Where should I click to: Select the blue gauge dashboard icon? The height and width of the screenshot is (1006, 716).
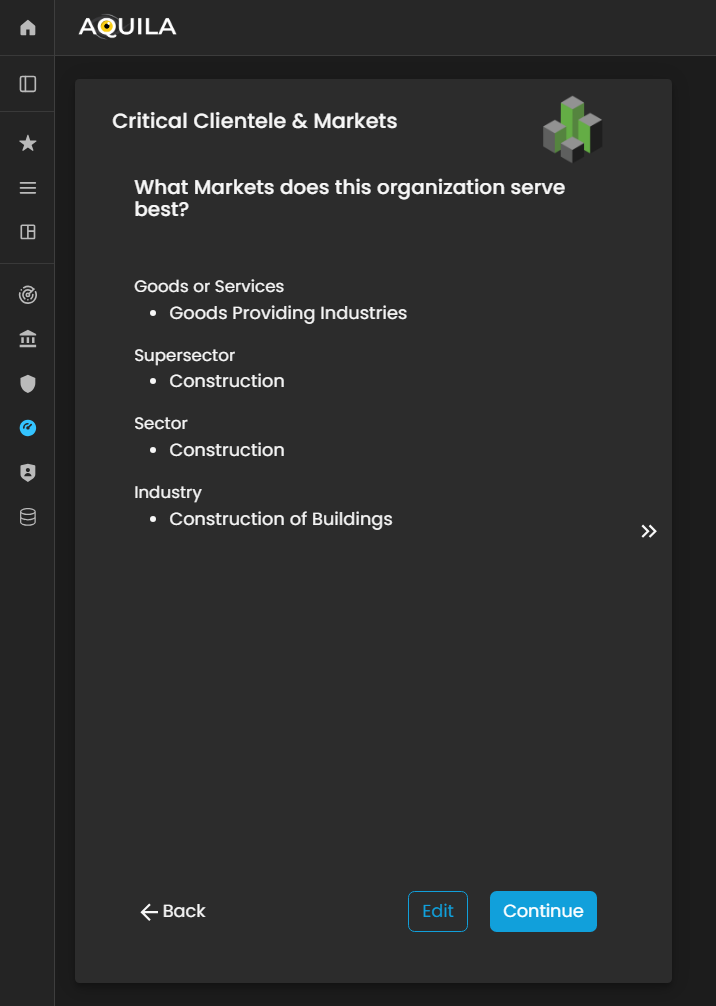[28, 428]
